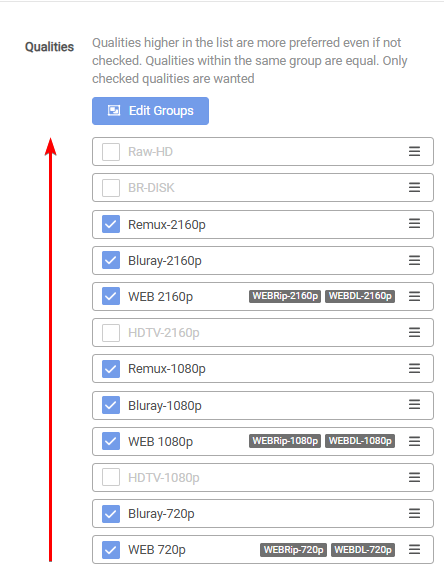The width and height of the screenshot is (444, 571).
Task: Uncheck the Remux-2160p checkbox
Action: coord(111,224)
